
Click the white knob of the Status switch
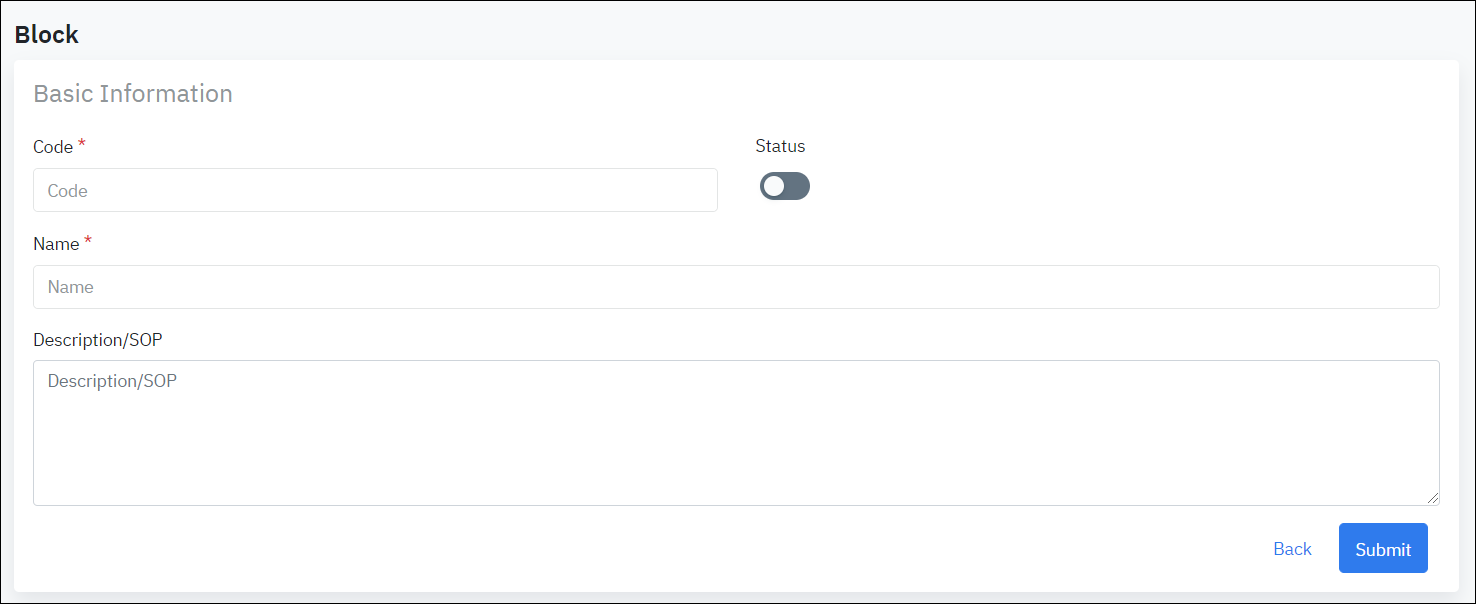pyautogui.click(x=774, y=186)
